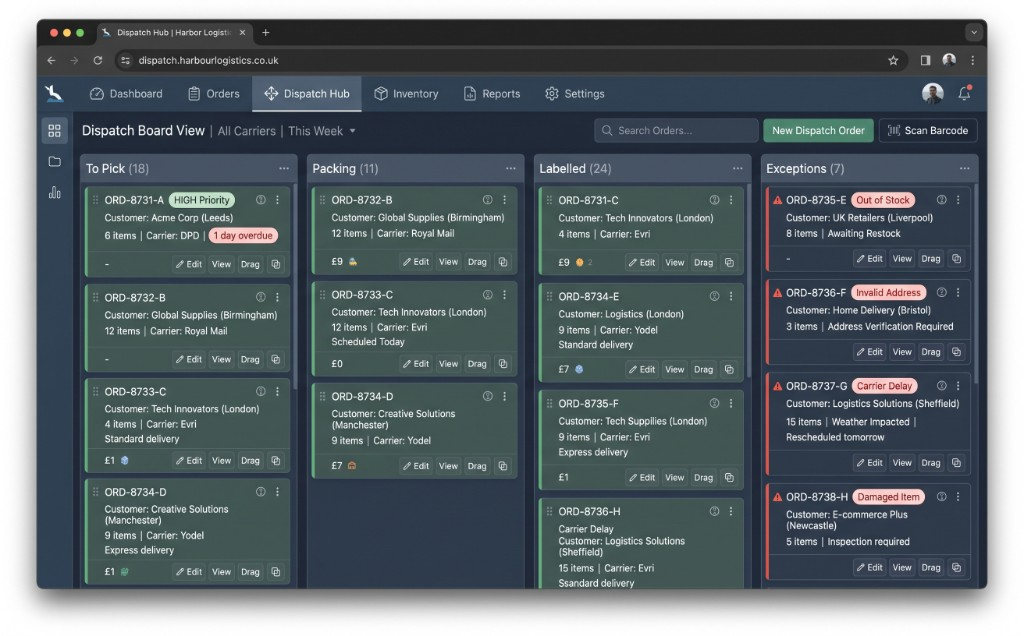This screenshot has height=636, width=1024.
Task: Open a new browser tab
Action: coord(265,32)
